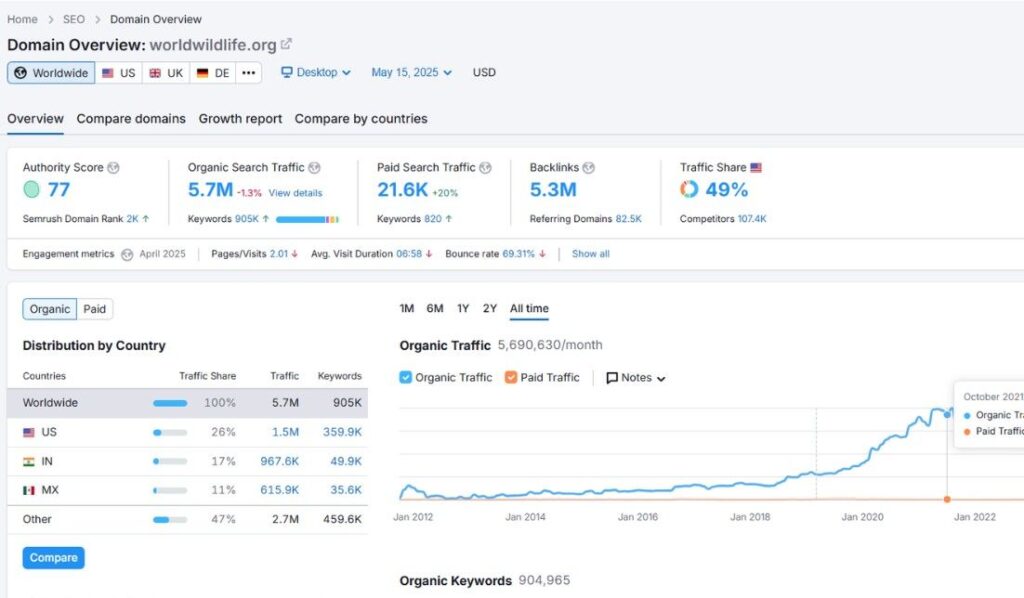Click the green Authority Score circle
This screenshot has width=1024, height=598.
coord(31,189)
